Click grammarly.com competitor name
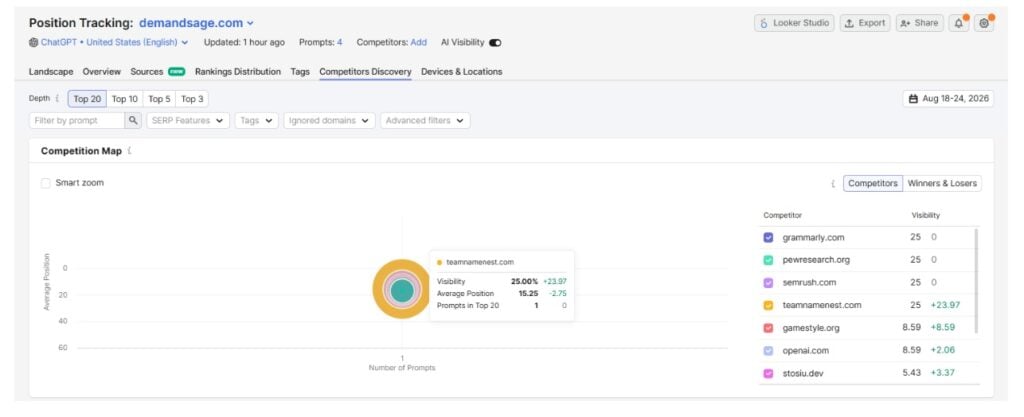The image size is (1024, 417). (x=813, y=238)
